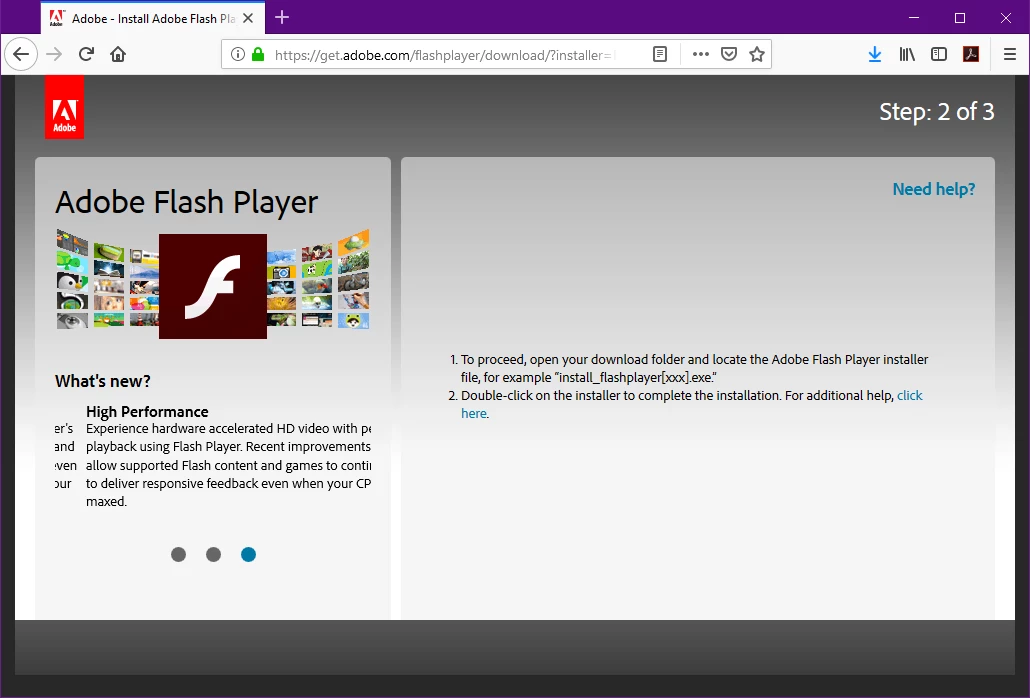Viewport: 1030px width, 698px height.
Task: Click the High Performance heading
Action: pos(147,412)
